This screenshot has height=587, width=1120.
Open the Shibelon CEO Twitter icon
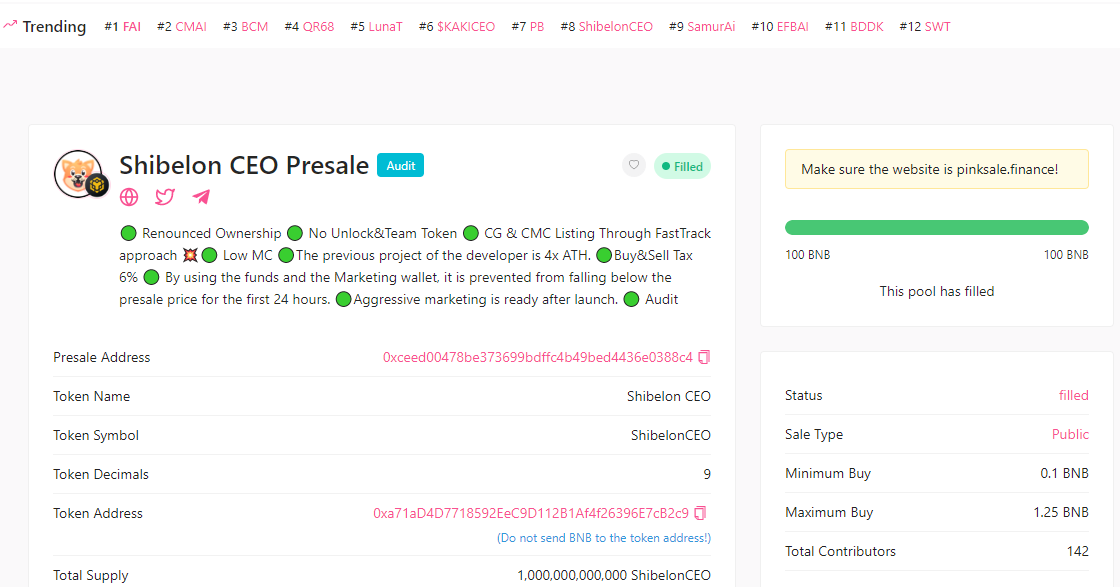pos(165,197)
